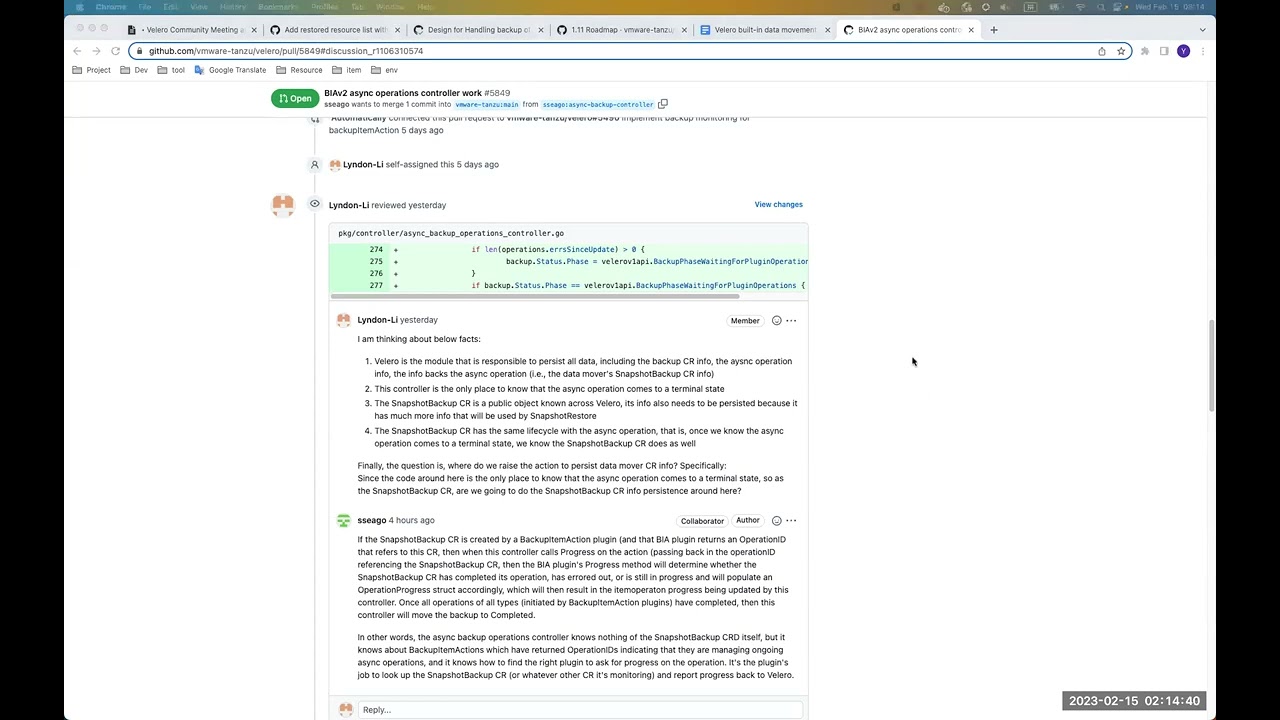The image size is (1280, 720).
Task: Open History menu in macOS menu bar
Action: point(233,7)
